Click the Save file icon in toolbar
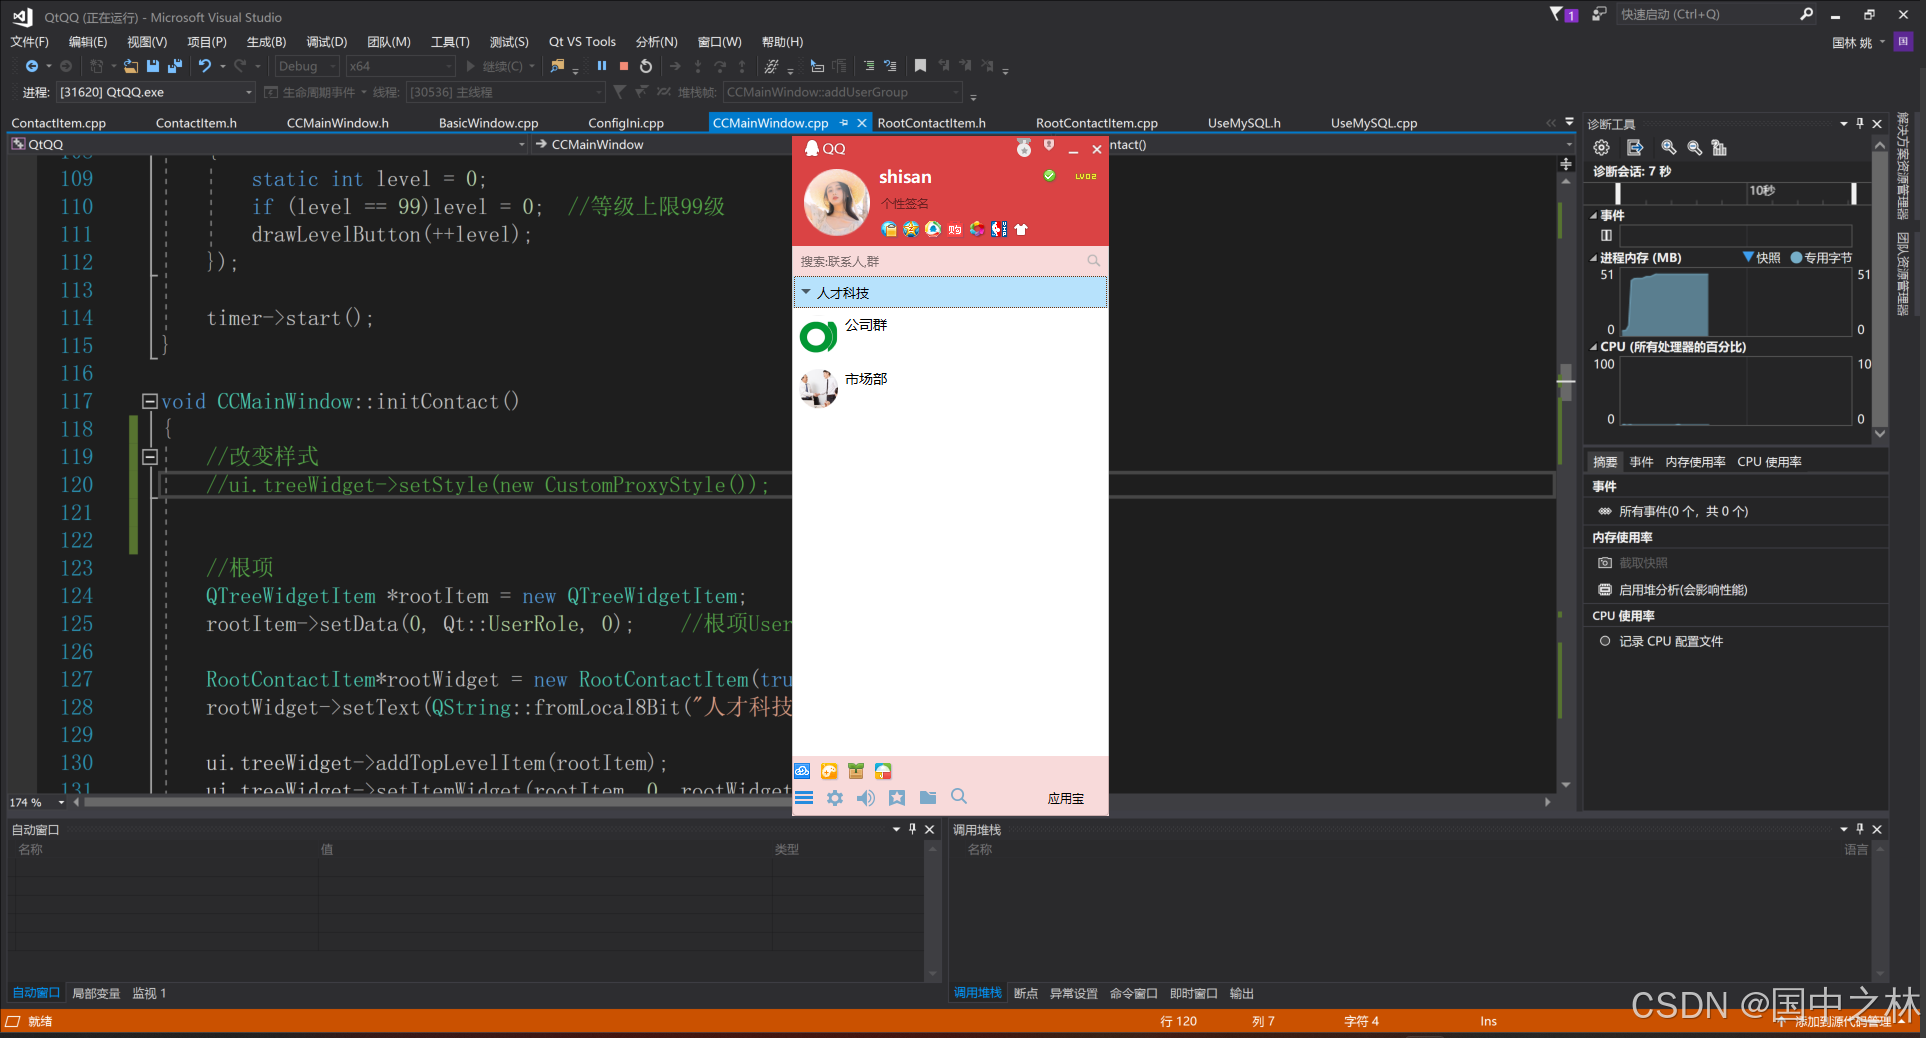The image size is (1926, 1038). pos(153,66)
